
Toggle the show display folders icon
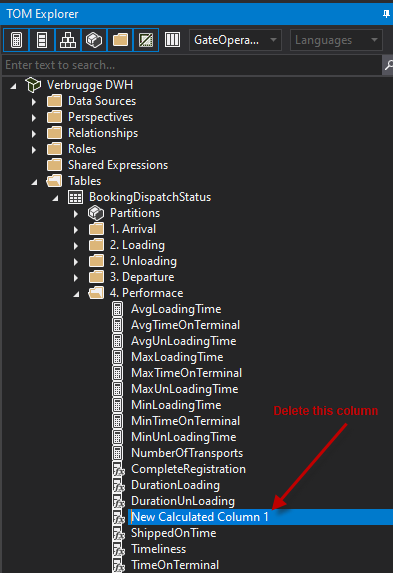pos(120,40)
